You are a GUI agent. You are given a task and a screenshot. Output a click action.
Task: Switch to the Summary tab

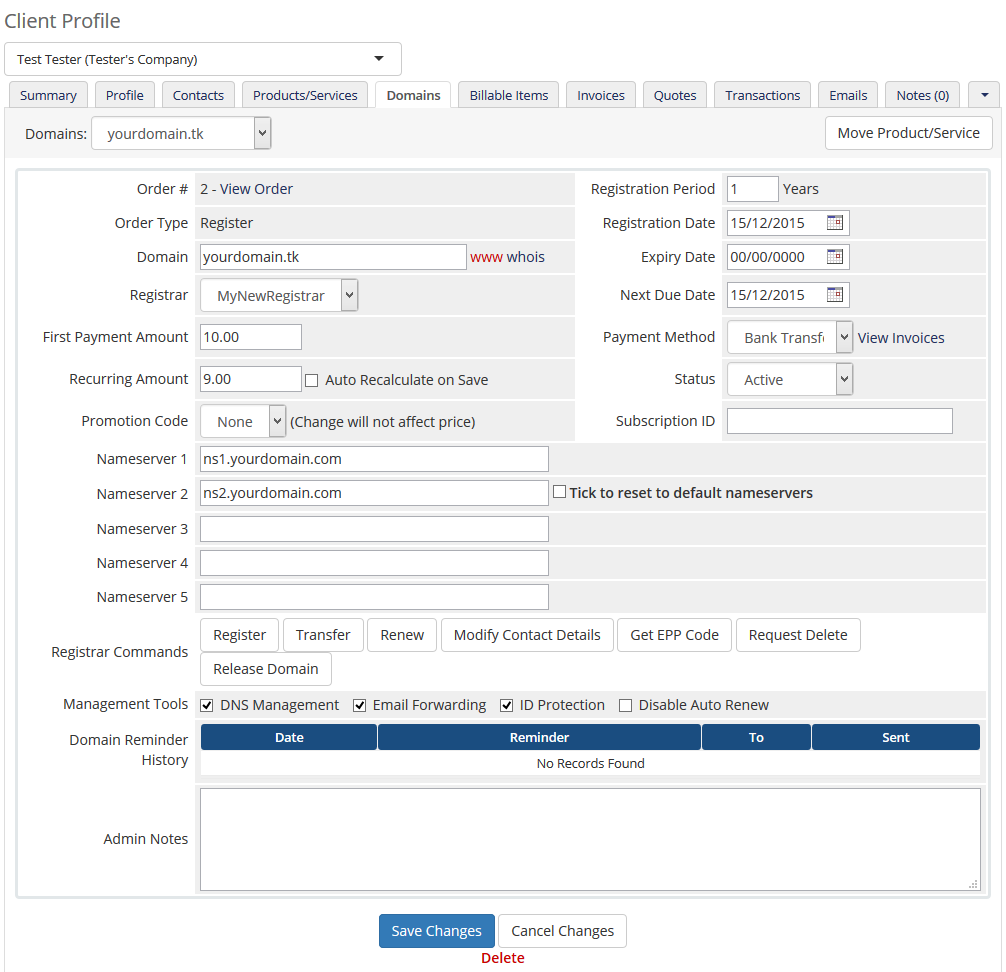(x=48, y=95)
